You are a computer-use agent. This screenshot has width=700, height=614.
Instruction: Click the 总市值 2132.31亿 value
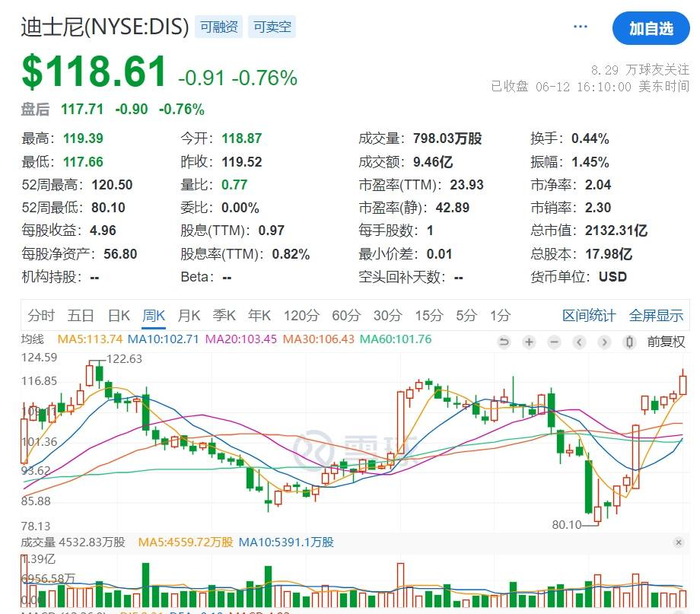pos(616,230)
